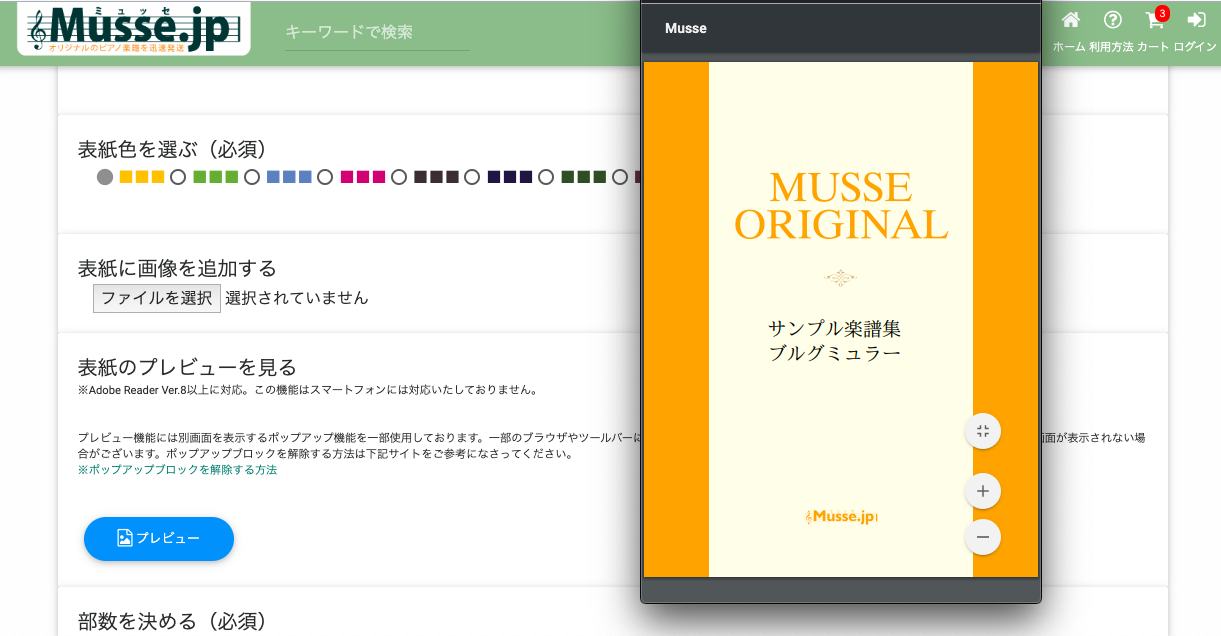Click the blue color swatches
The width and height of the screenshot is (1221, 636).
(x=289, y=177)
